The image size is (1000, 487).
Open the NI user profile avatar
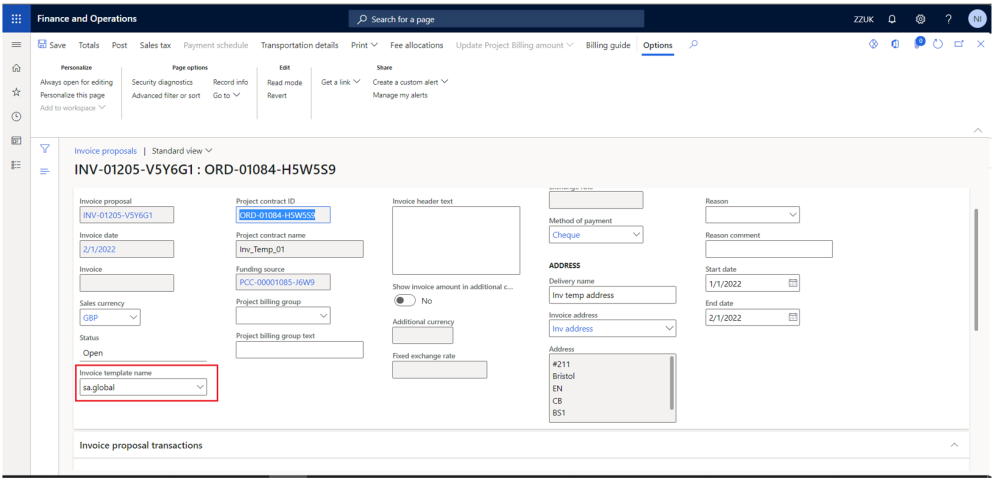pos(976,19)
